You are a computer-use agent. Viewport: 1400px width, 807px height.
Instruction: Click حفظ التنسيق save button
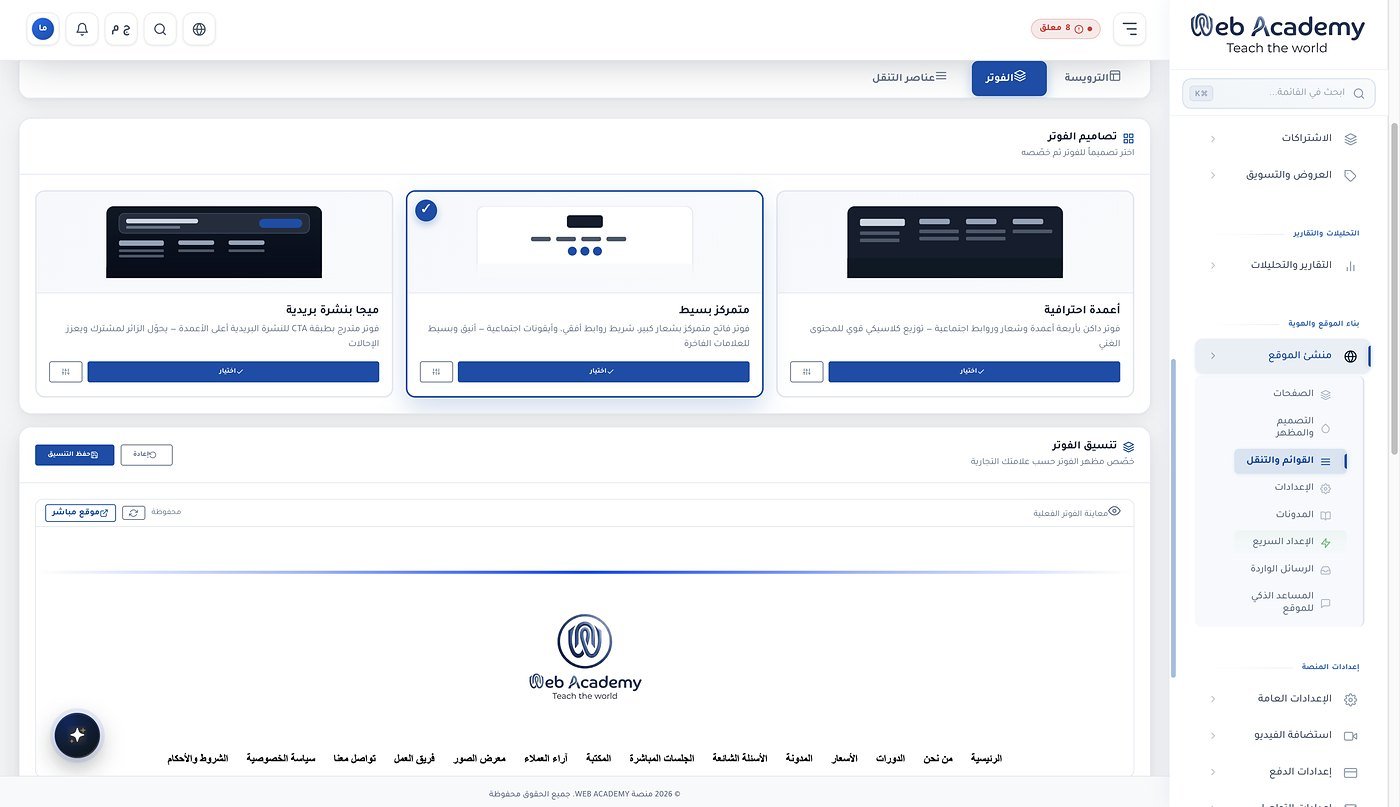pyautogui.click(x=74, y=455)
